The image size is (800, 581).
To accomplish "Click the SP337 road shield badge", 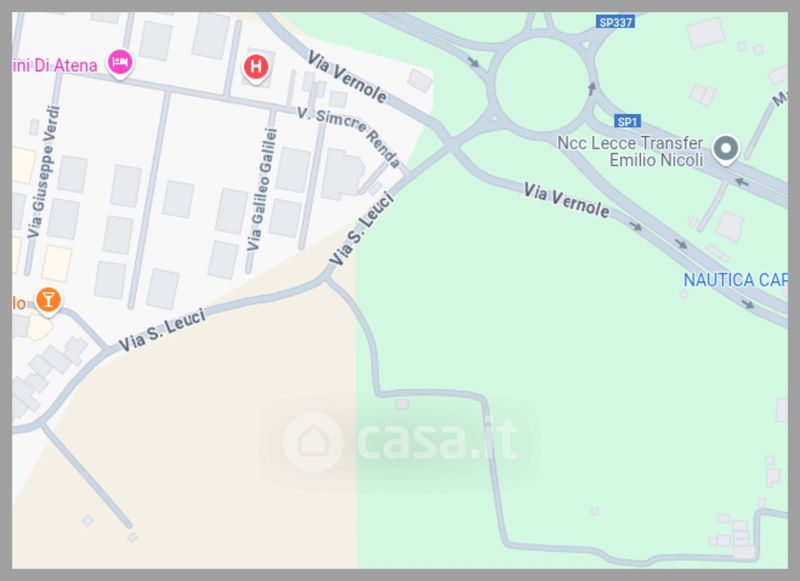I will tap(615, 22).
